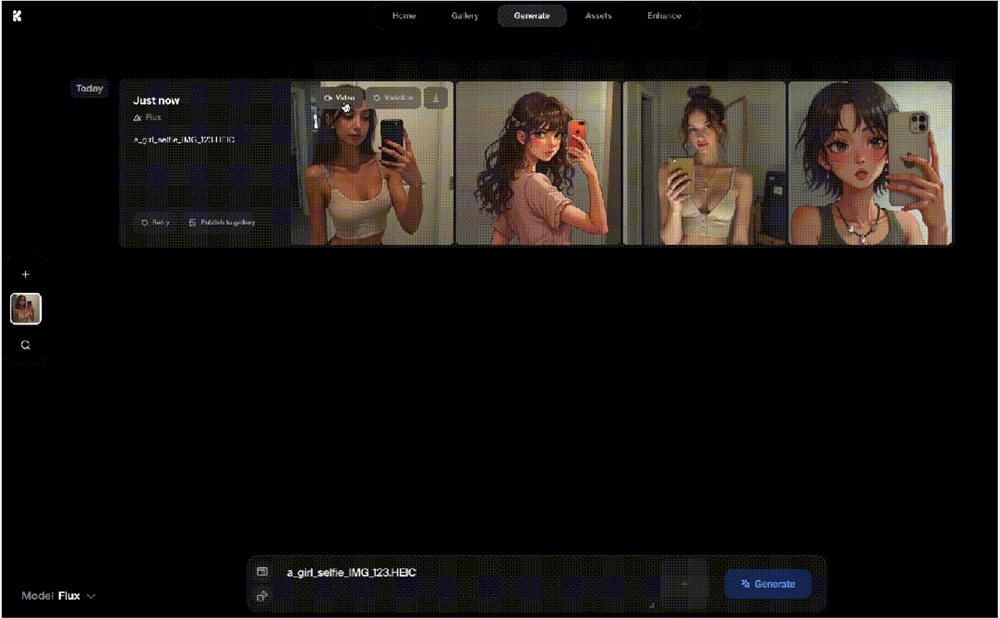Switch to the Assets tab
1000x618 pixels.
[x=598, y=16]
